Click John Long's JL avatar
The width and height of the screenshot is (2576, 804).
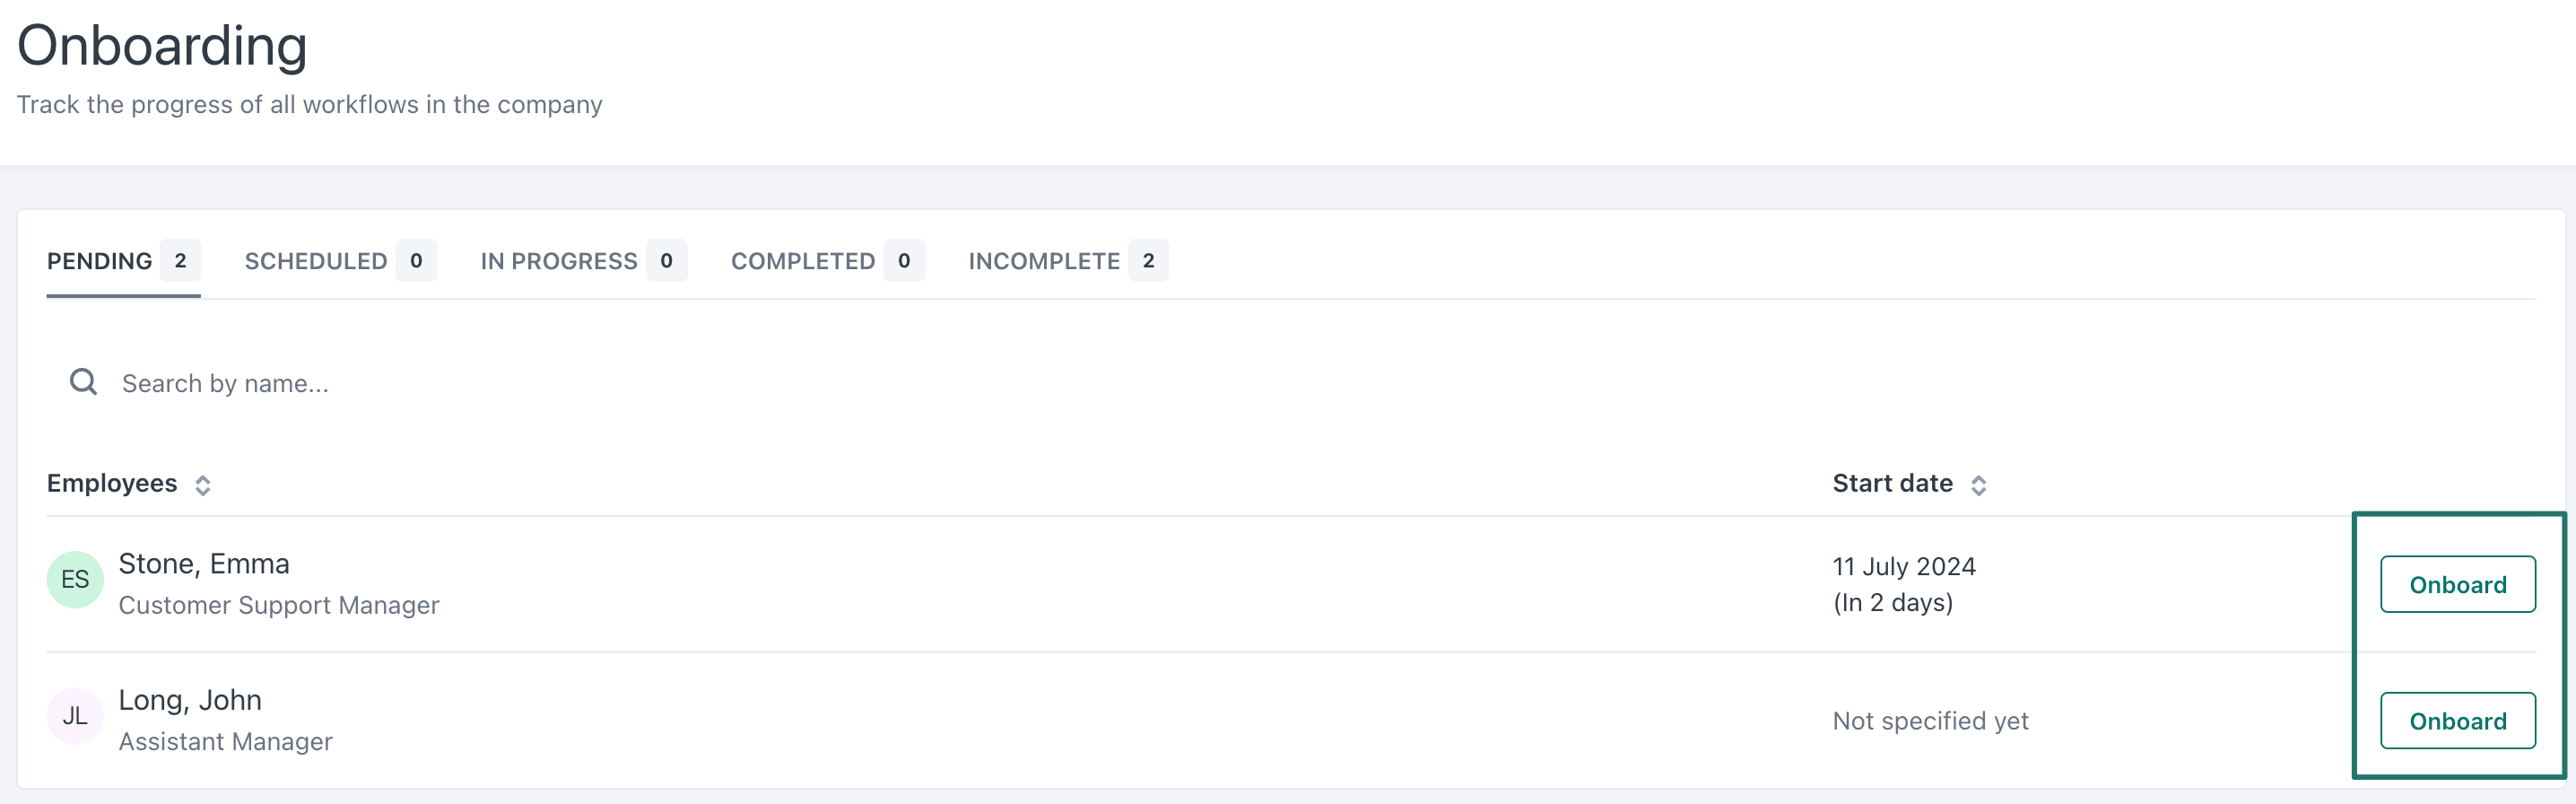[75, 716]
